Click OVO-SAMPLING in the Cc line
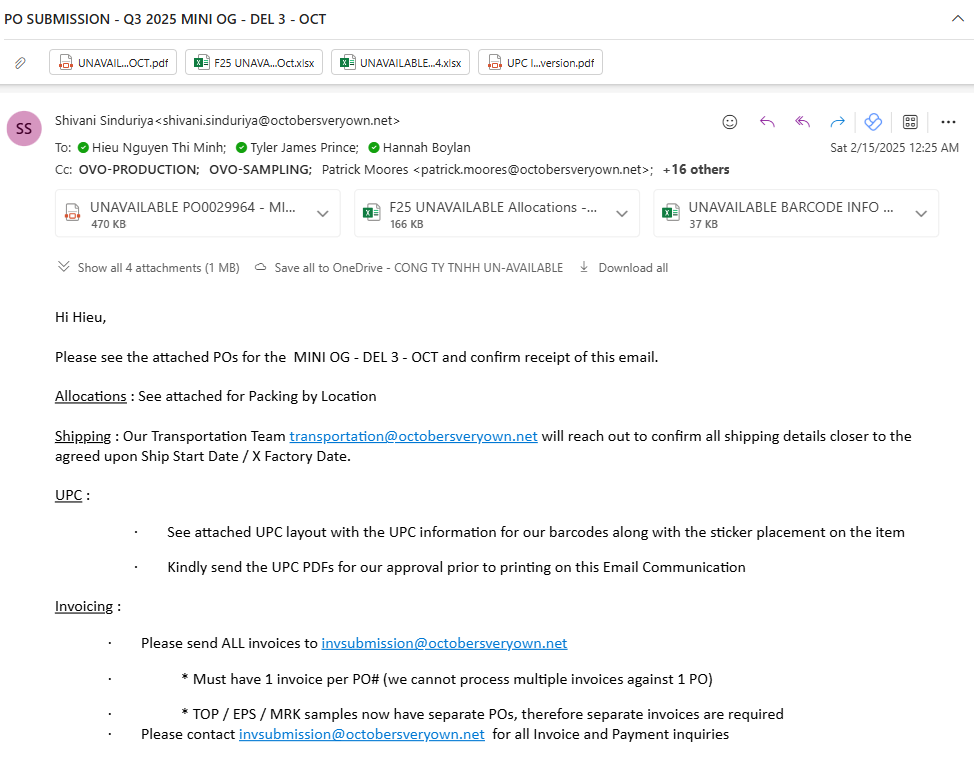 tap(260, 170)
